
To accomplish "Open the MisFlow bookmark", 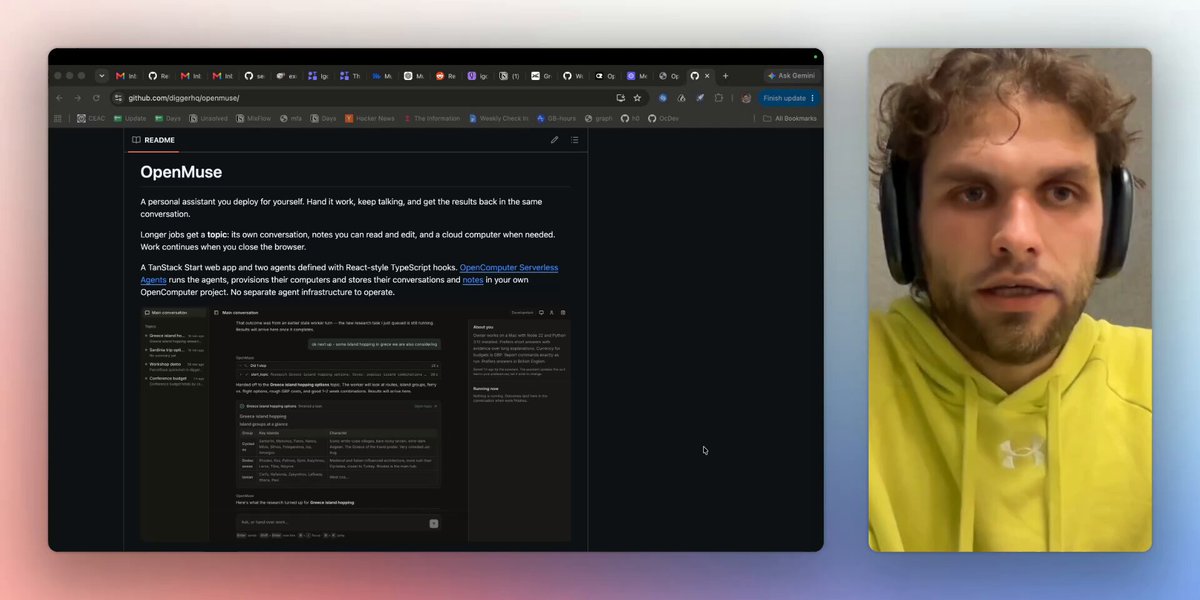I will (x=253, y=118).
